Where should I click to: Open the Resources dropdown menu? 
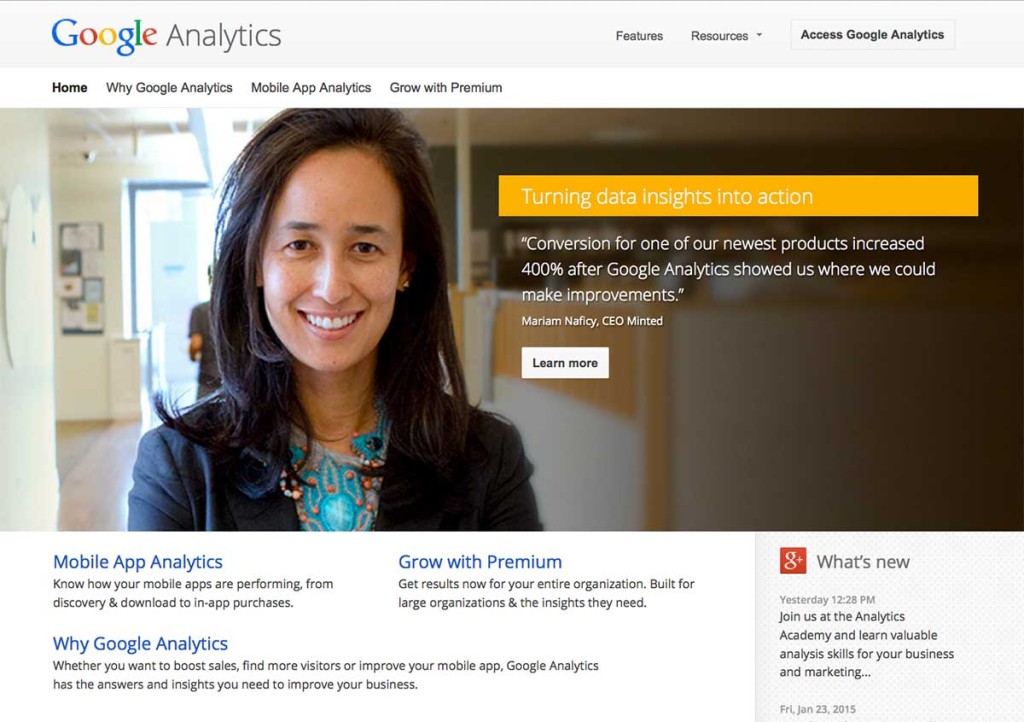click(720, 35)
